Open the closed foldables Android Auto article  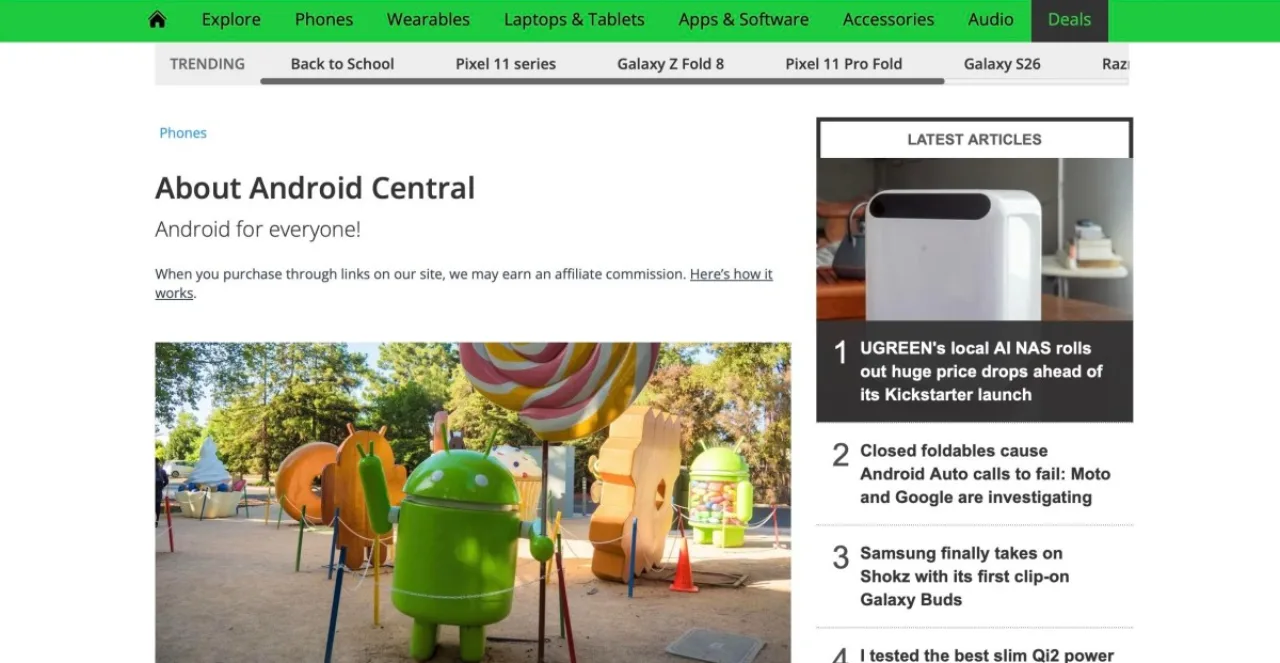985,474
